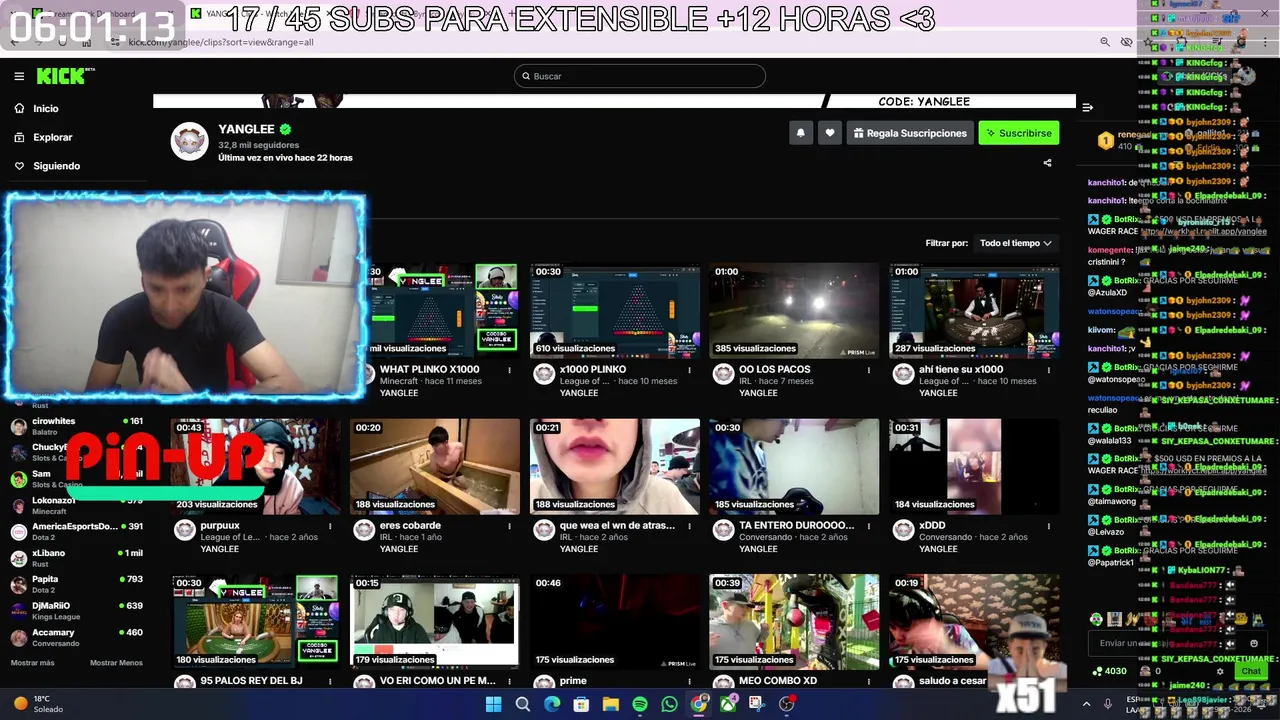Viewport: 1280px width, 720px height.
Task: Play the eres cobarde clip thumbnail
Action: (x=435, y=466)
